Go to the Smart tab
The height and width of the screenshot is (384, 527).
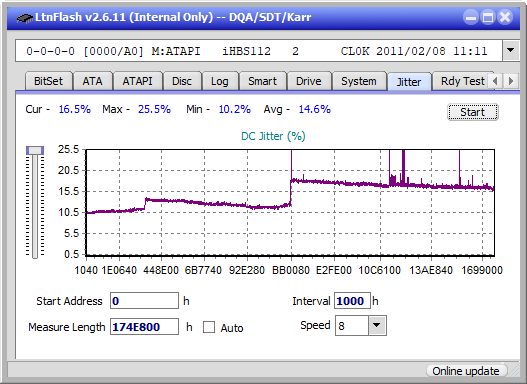262,81
